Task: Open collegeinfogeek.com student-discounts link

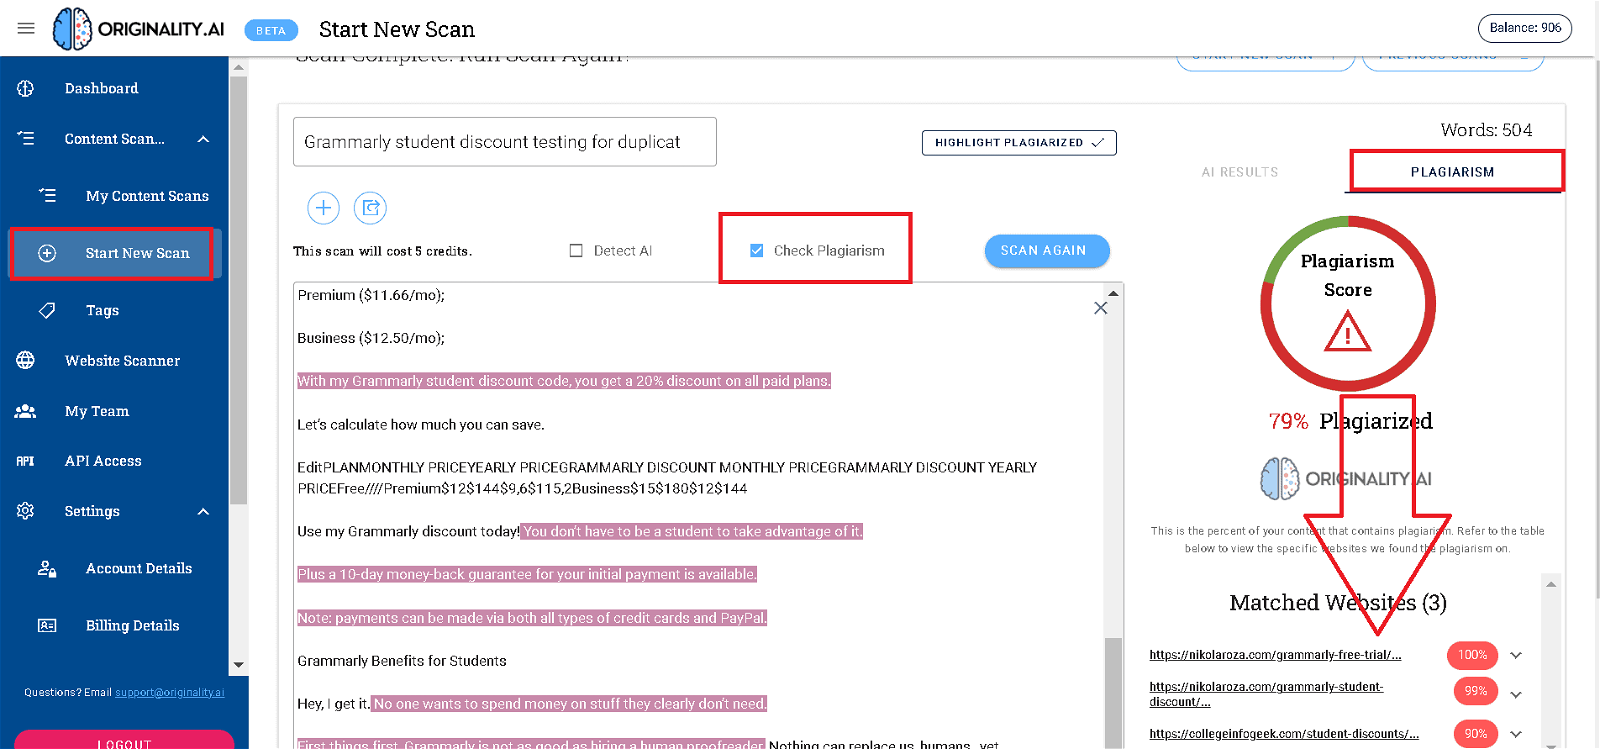Action: [1284, 734]
